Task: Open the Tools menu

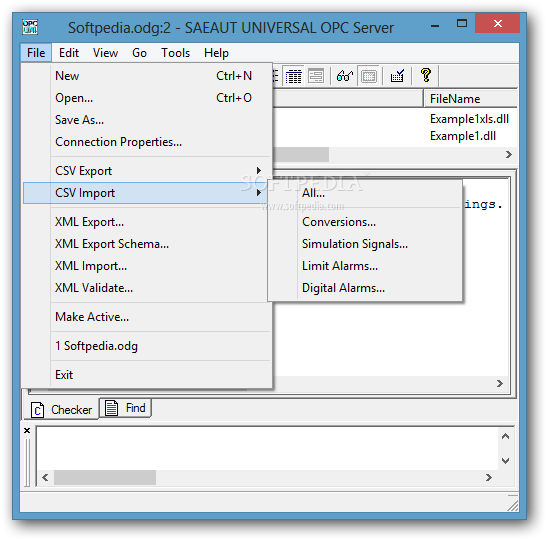Action: (x=175, y=53)
